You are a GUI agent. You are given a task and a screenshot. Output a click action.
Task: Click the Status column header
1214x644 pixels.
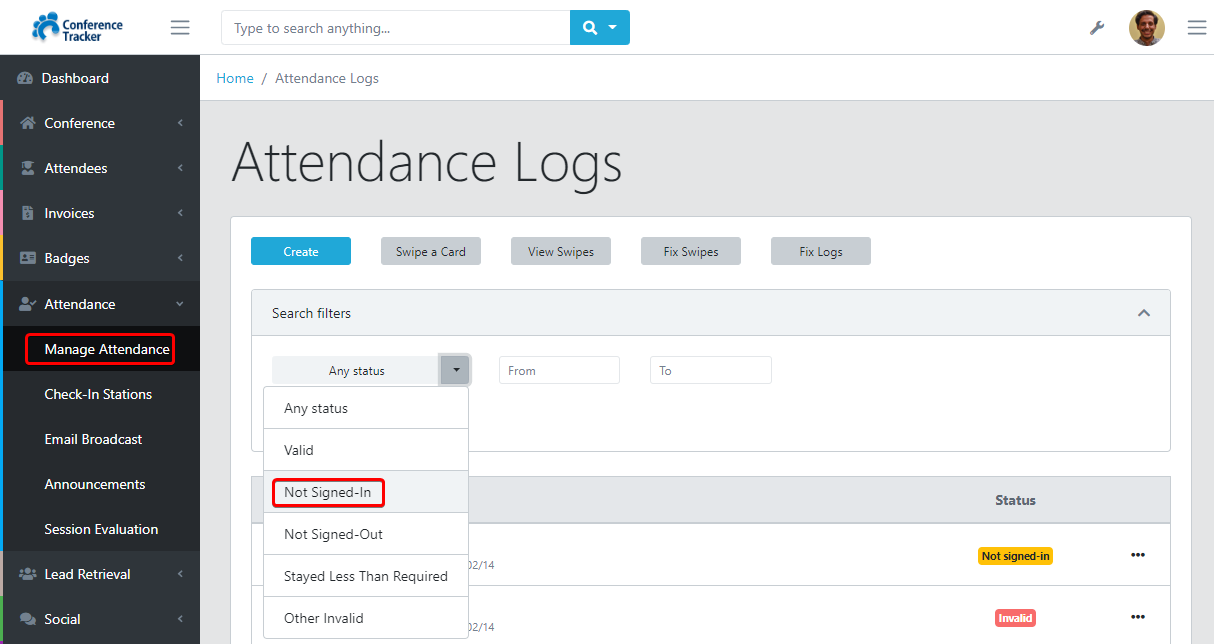[1015, 500]
